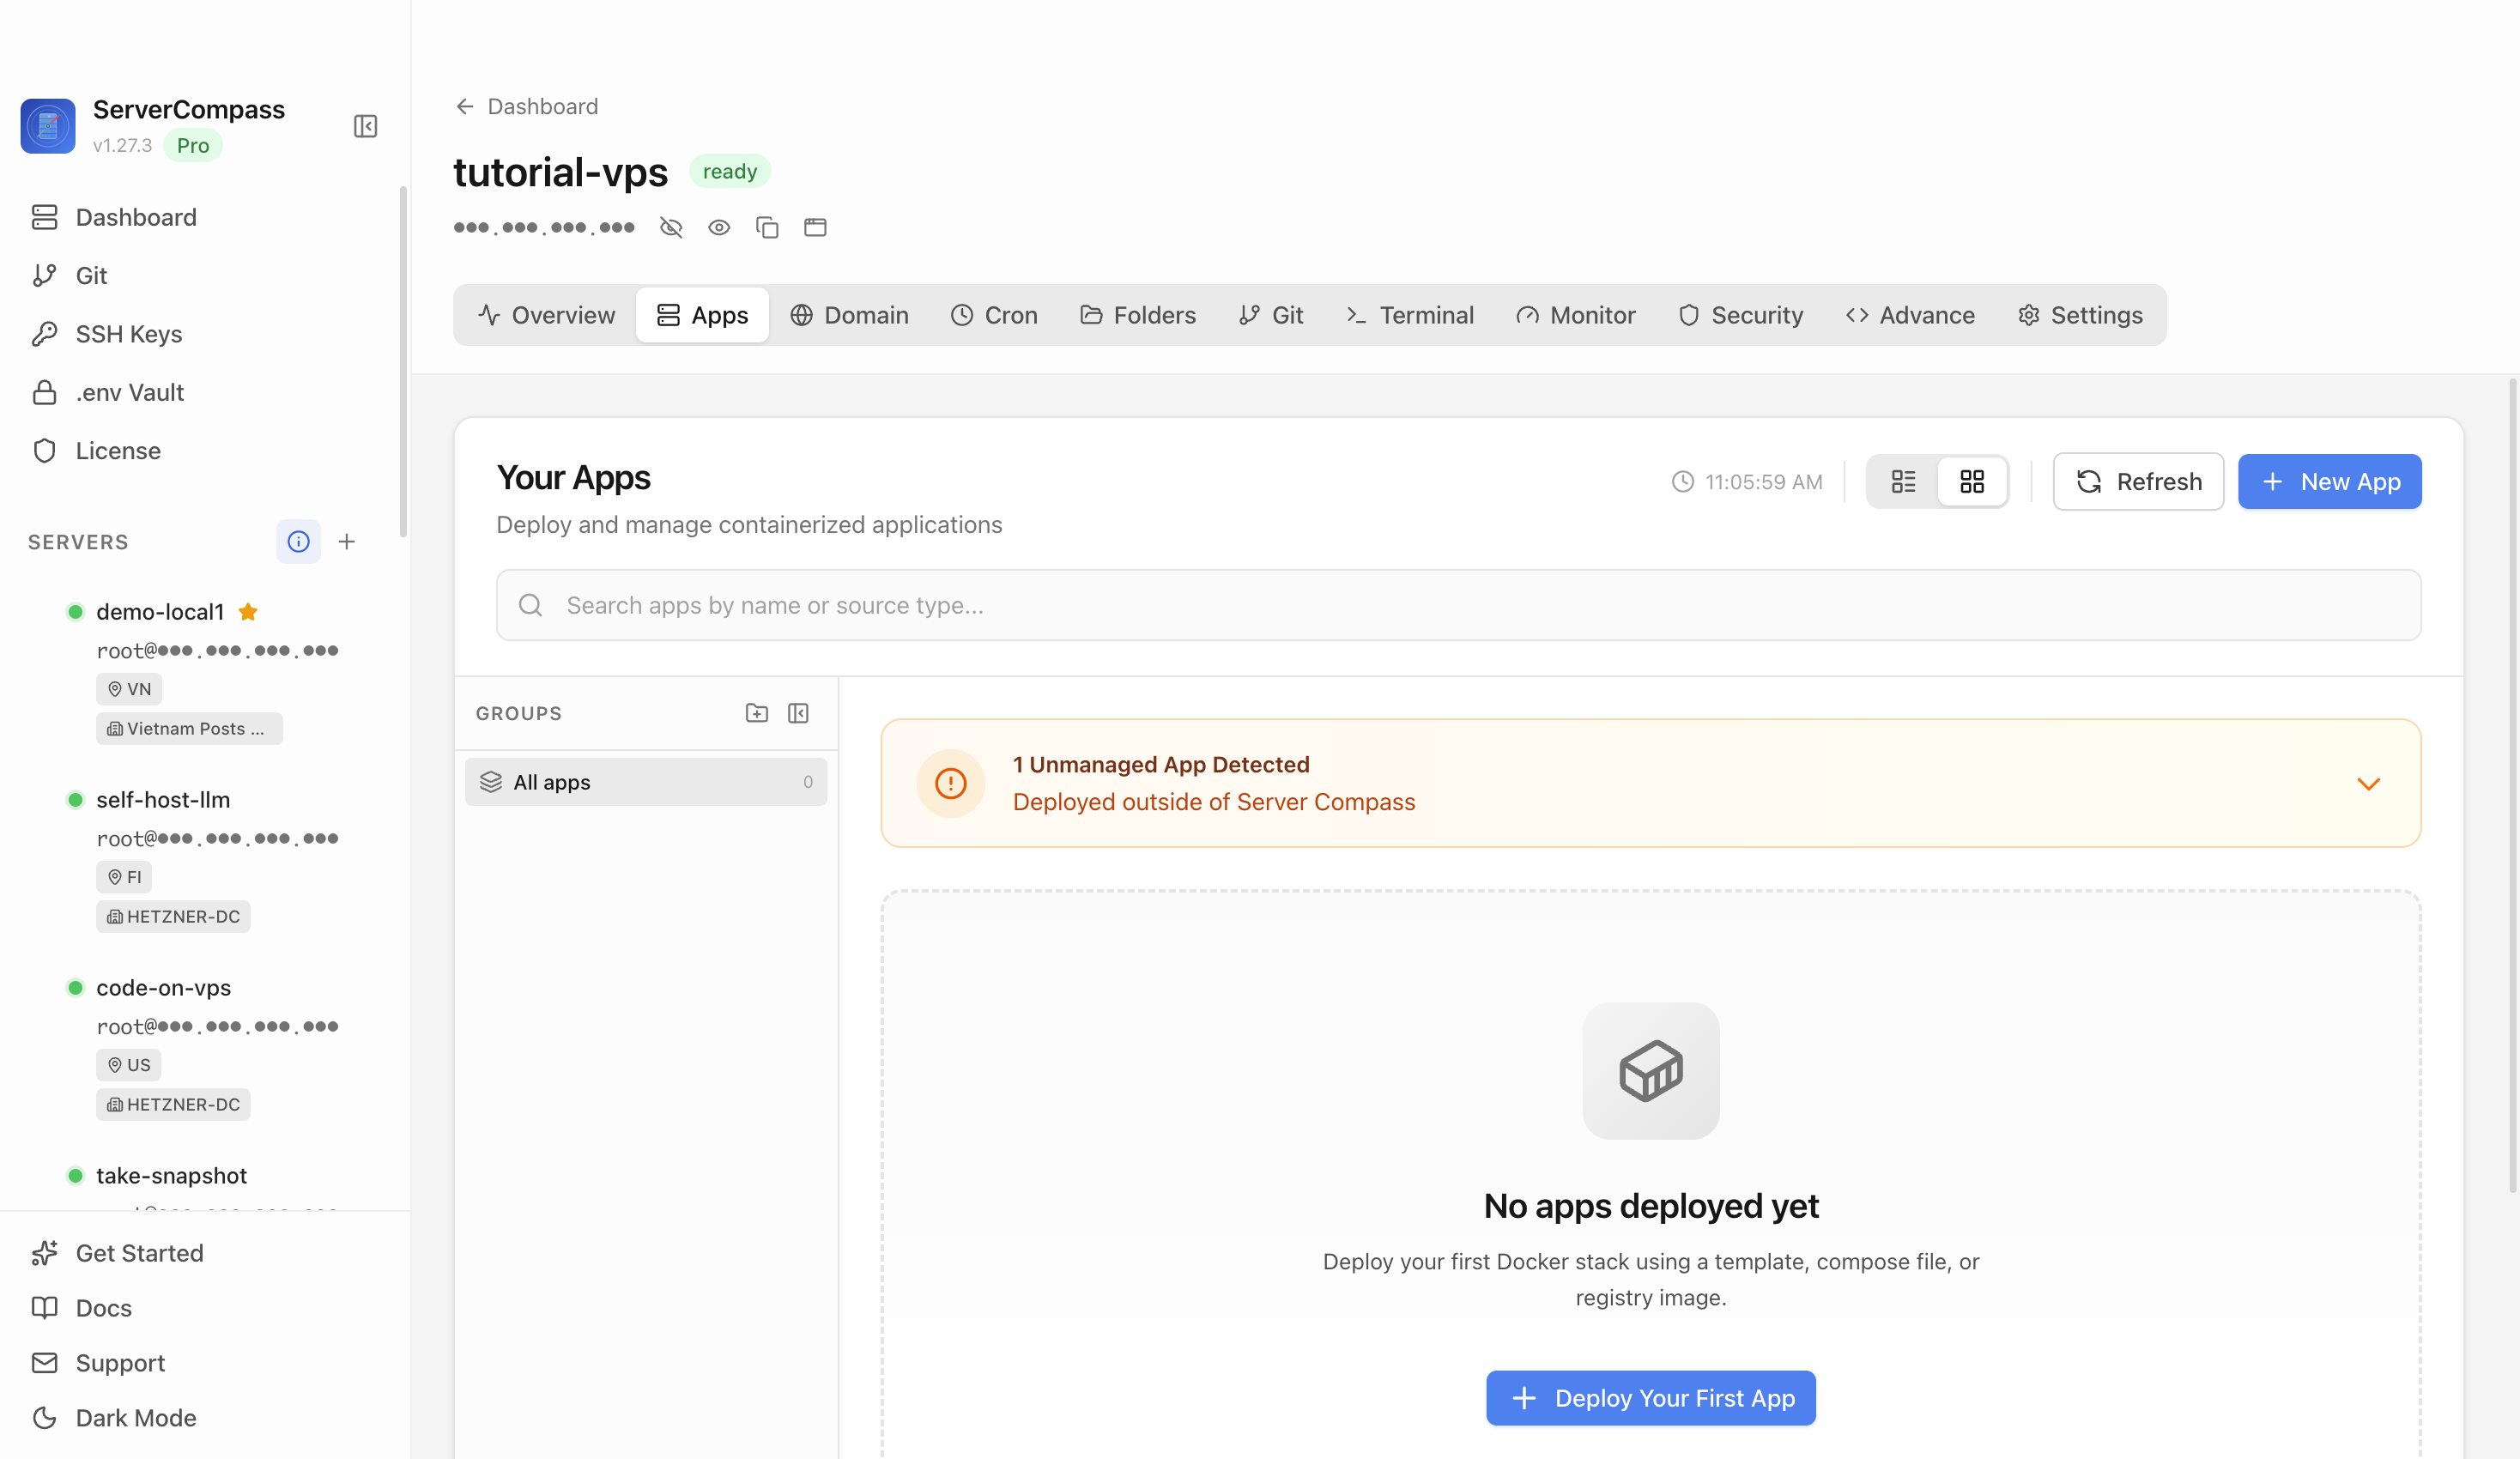
Task: Reveal the server IP with the eye icon
Action: pos(719,228)
